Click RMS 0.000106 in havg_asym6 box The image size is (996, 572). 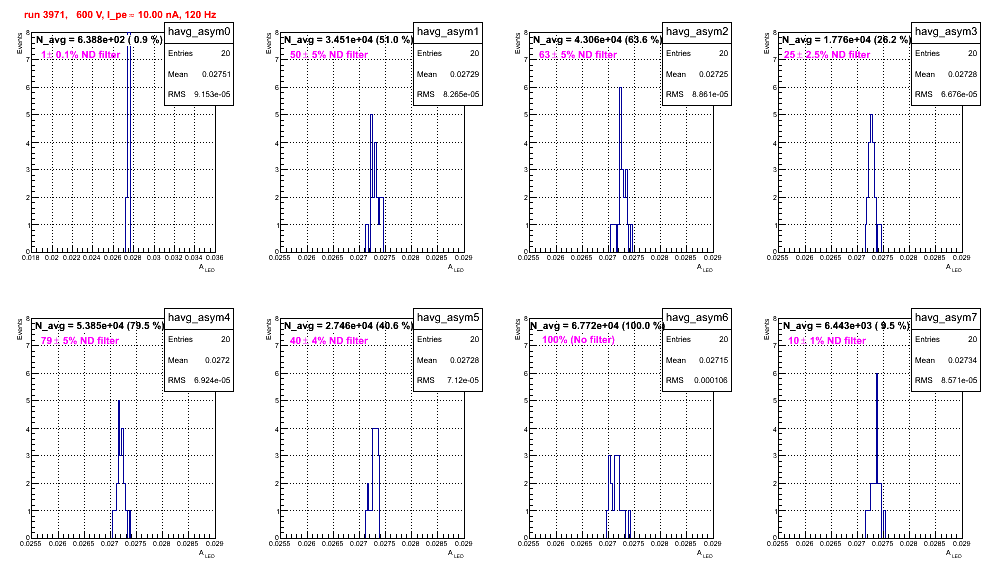point(697,381)
